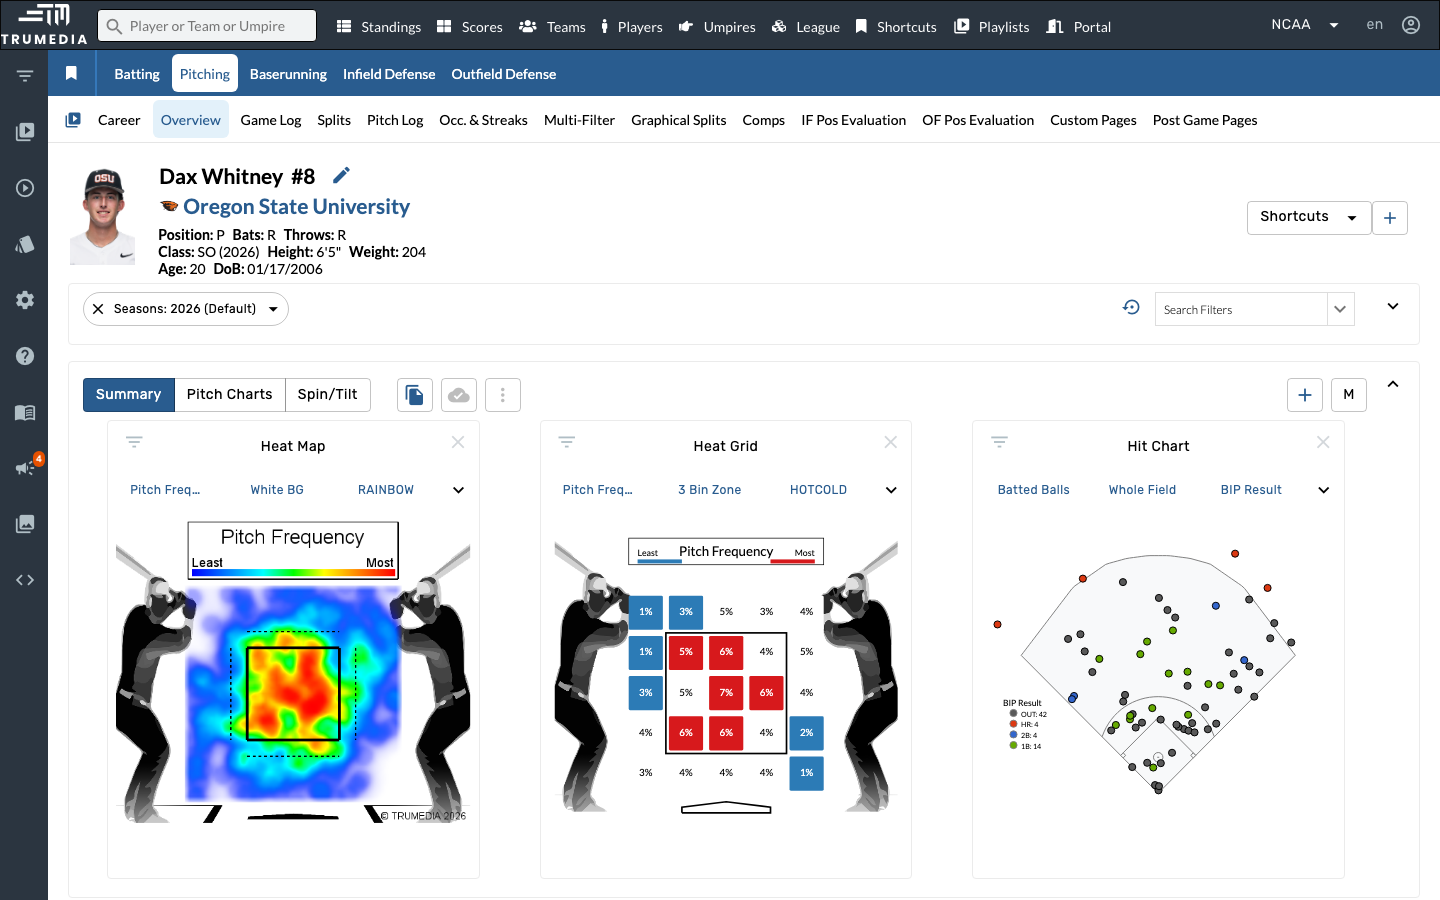Open Oregon State University team link
This screenshot has width=1440, height=900.
tap(296, 207)
